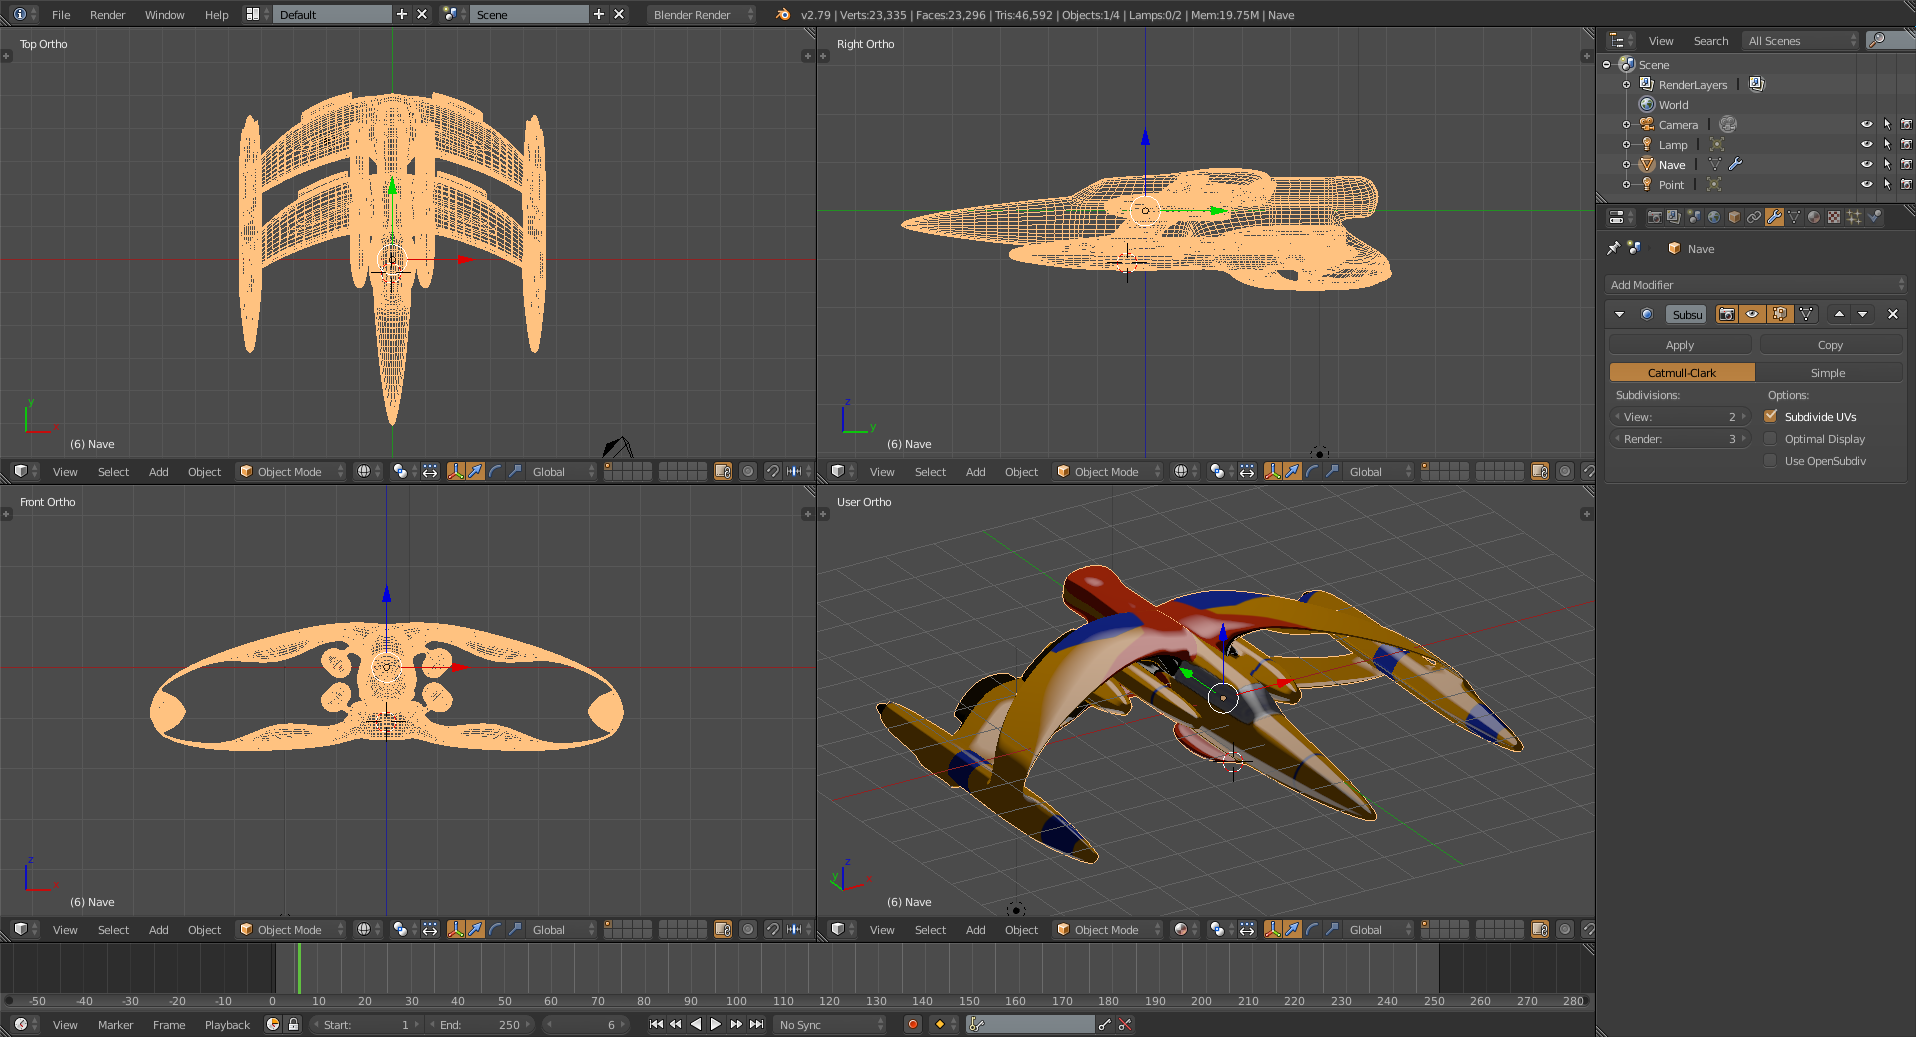This screenshot has height=1037, width=1916.
Task: Click the scale manipulator icon in Top Ortho header
Action: coord(515,471)
